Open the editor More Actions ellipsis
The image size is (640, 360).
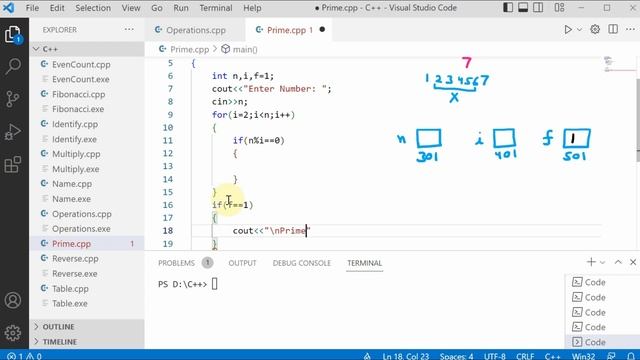[x=630, y=29]
